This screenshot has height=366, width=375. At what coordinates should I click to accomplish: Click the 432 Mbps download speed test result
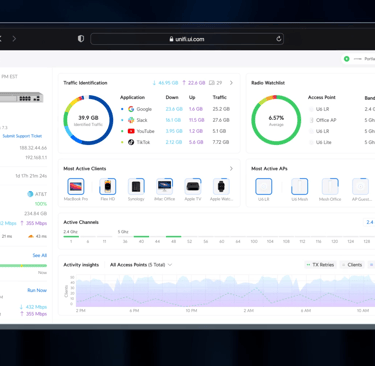[33, 307]
